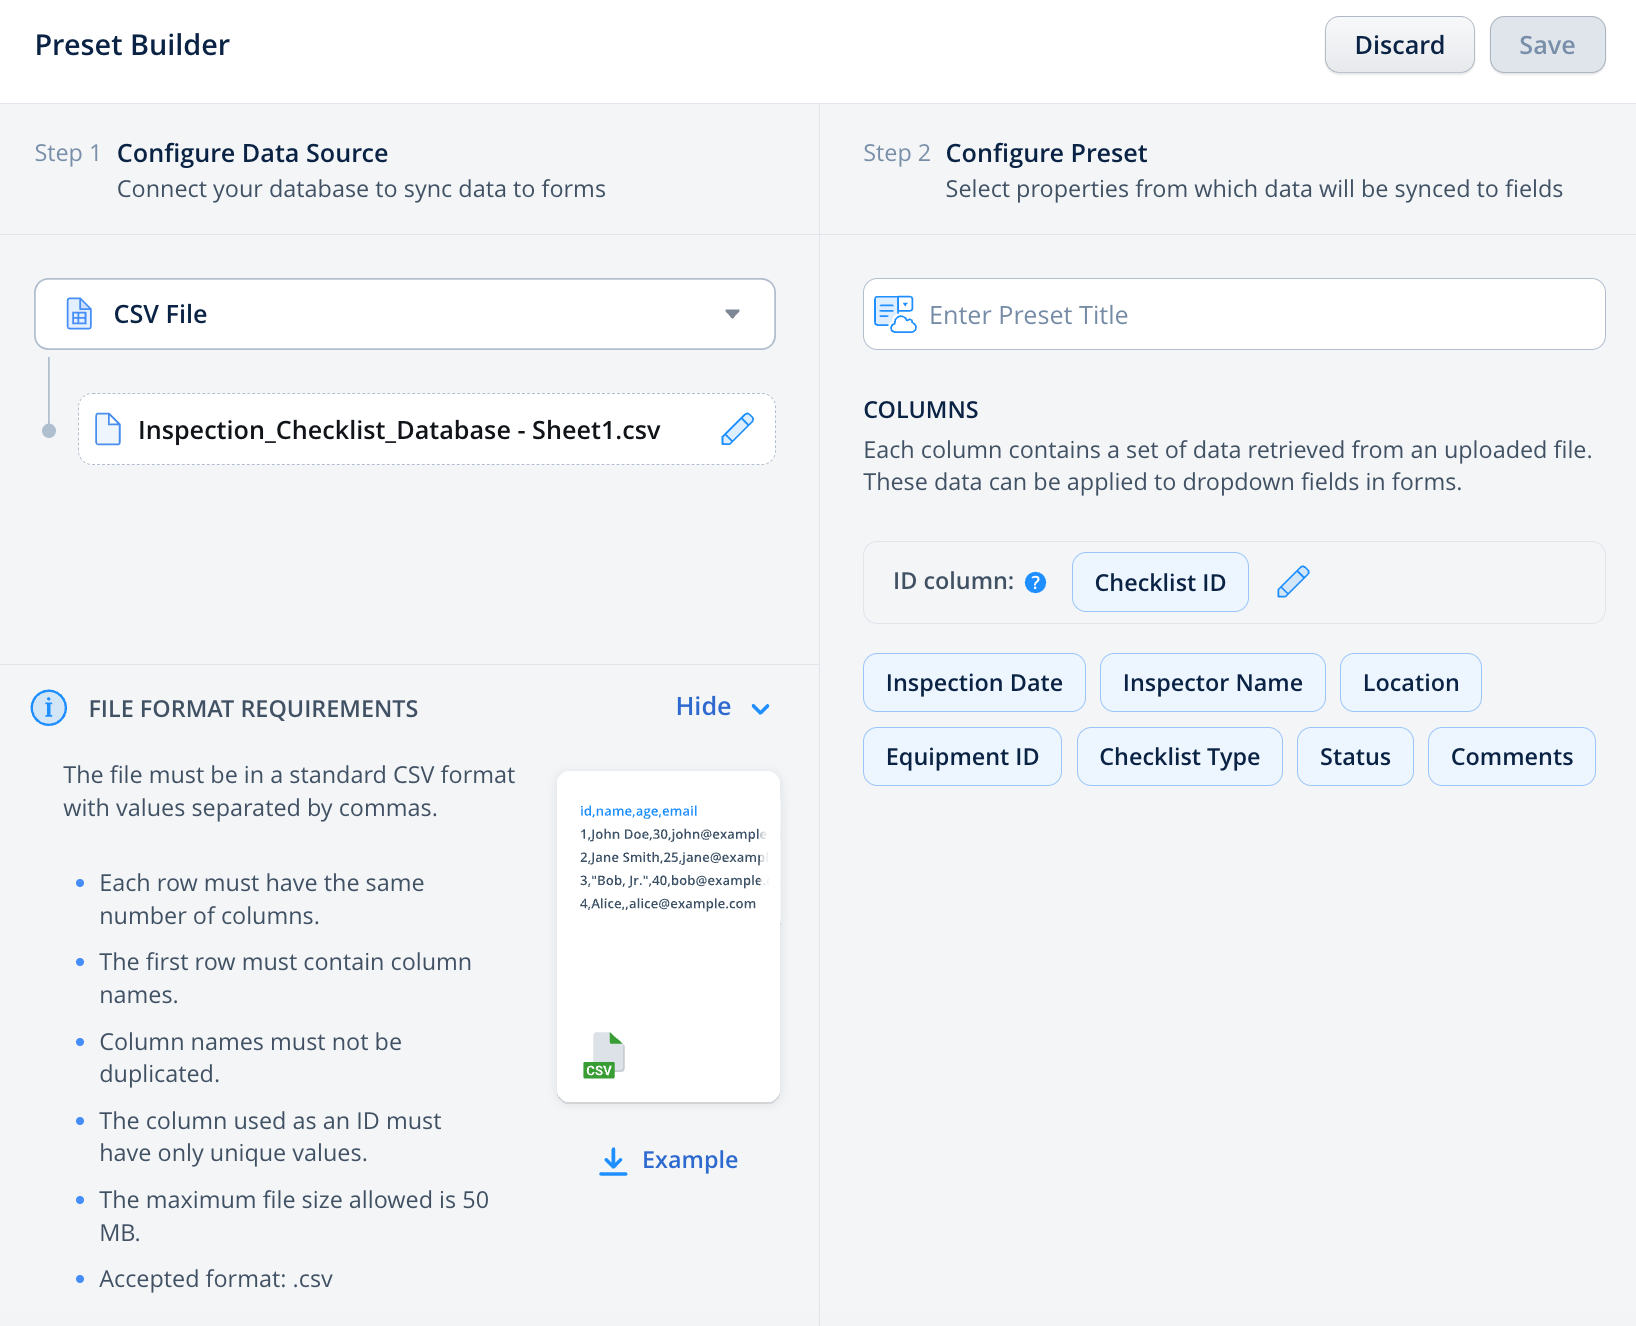The height and width of the screenshot is (1326, 1636).
Task: Click the sample CSV preview thumbnail
Action: pyautogui.click(x=668, y=935)
